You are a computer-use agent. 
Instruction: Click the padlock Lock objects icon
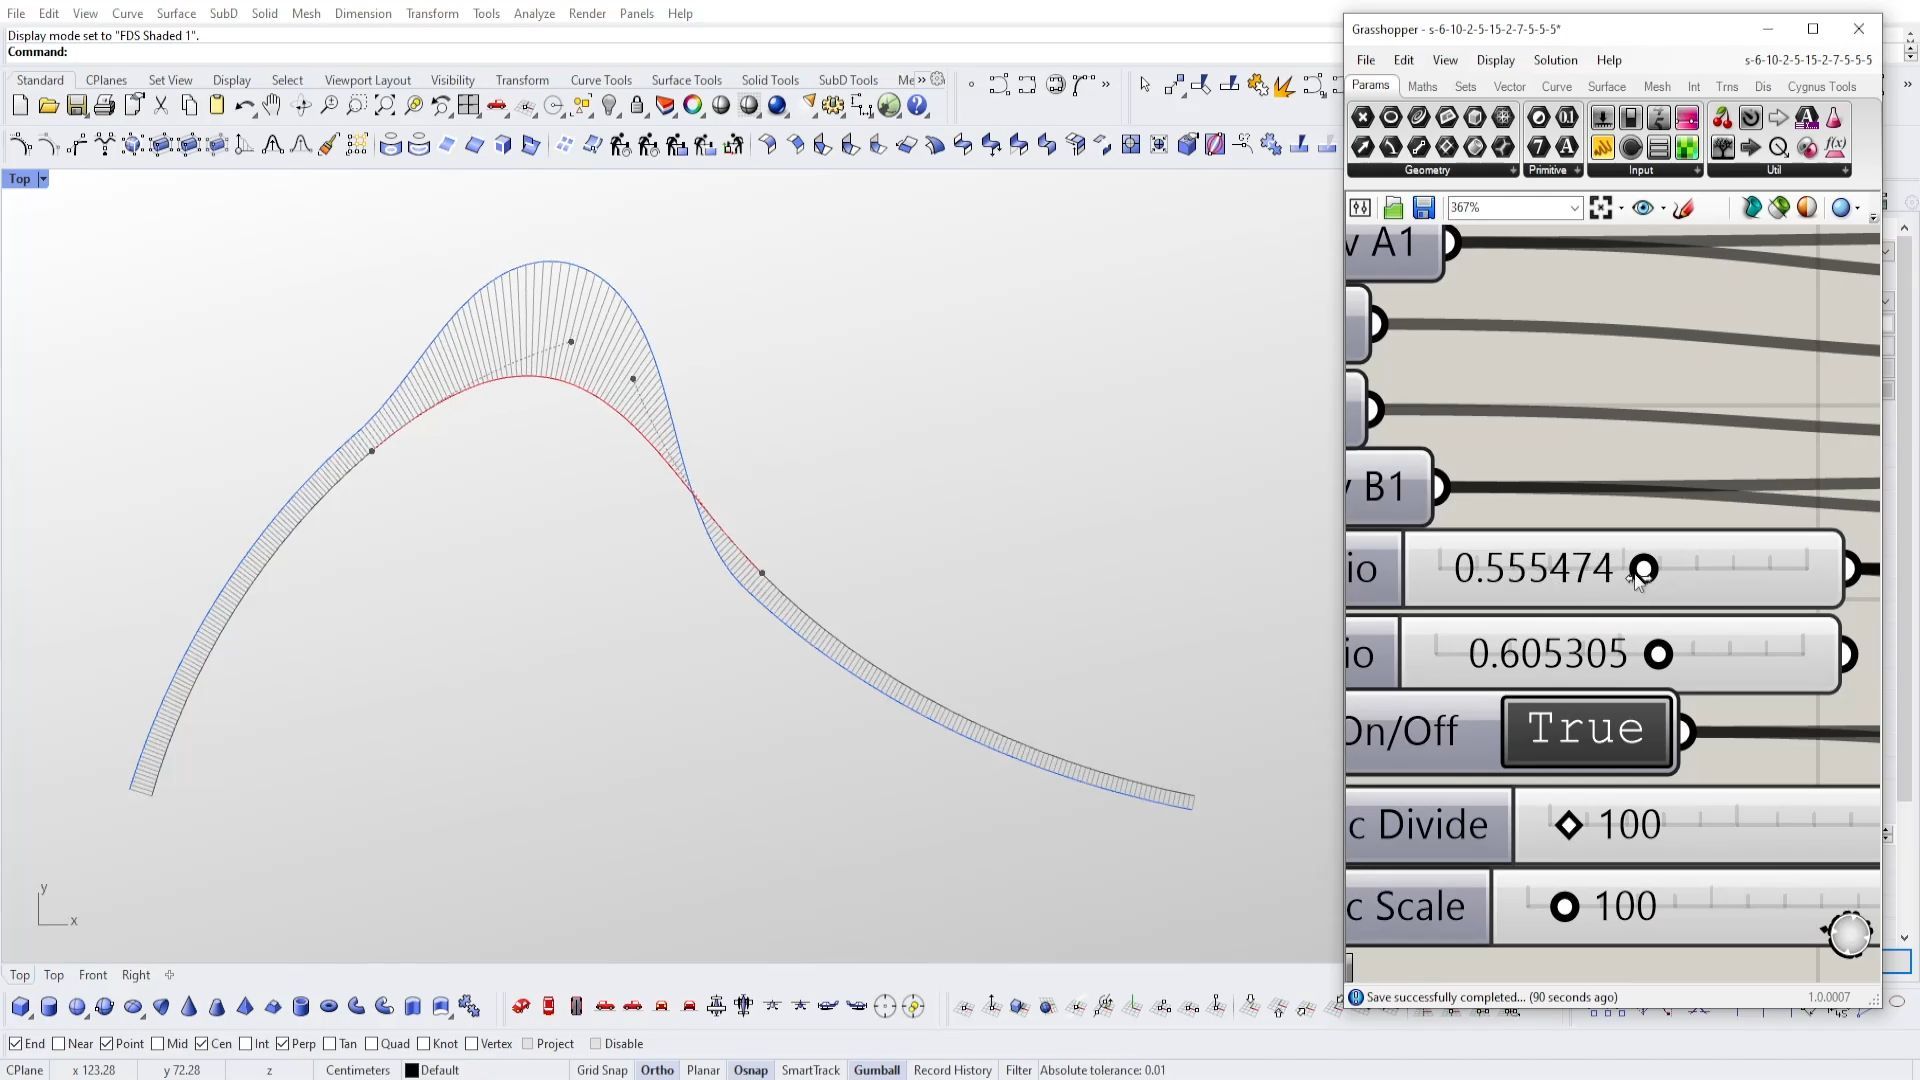tap(637, 105)
